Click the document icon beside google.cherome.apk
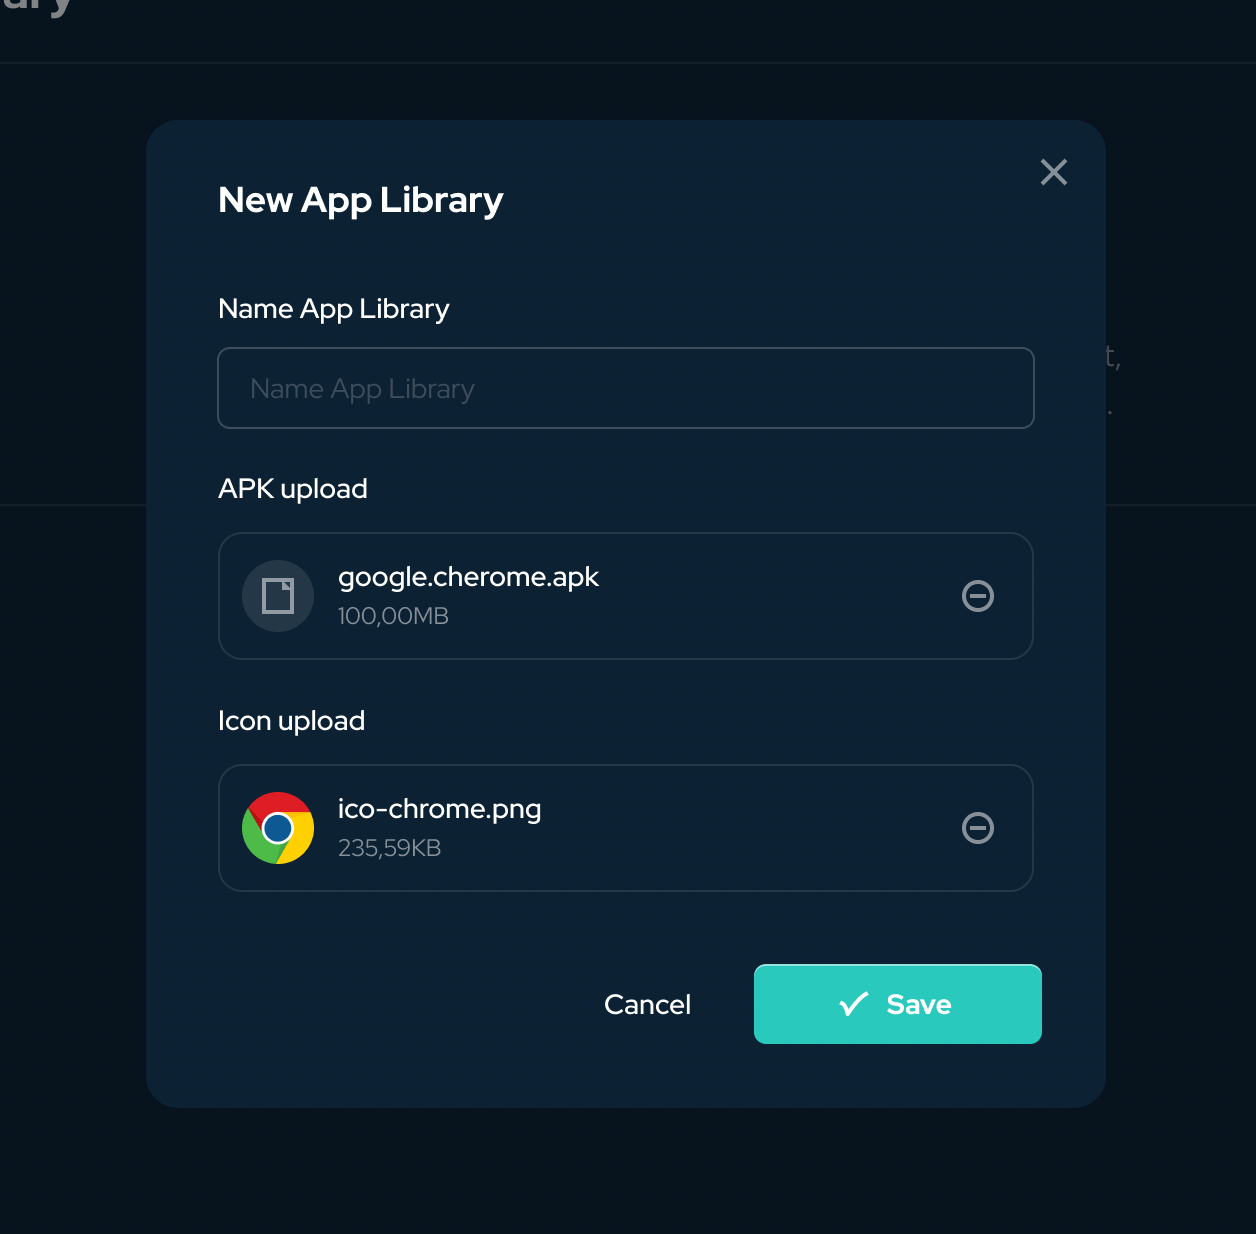The width and height of the screenshot is (1256, 1234). click(x=278, y=596)
